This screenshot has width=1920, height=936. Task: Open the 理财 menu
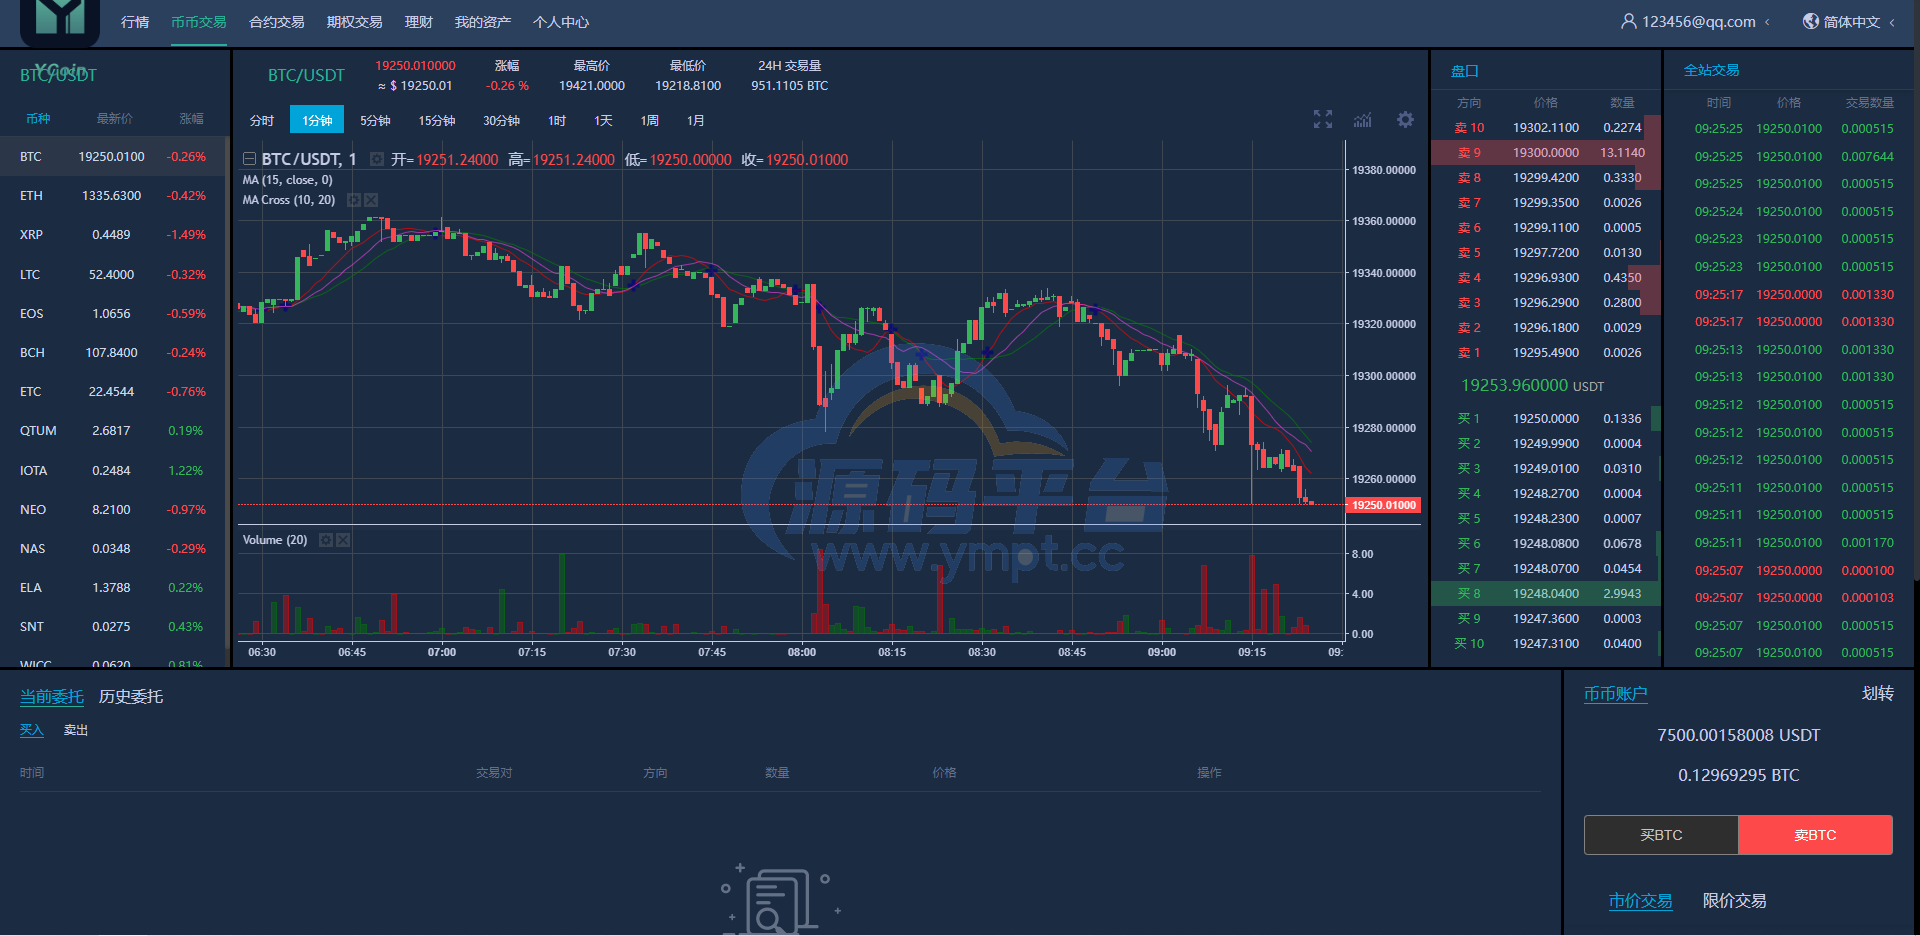pos(419,22)
